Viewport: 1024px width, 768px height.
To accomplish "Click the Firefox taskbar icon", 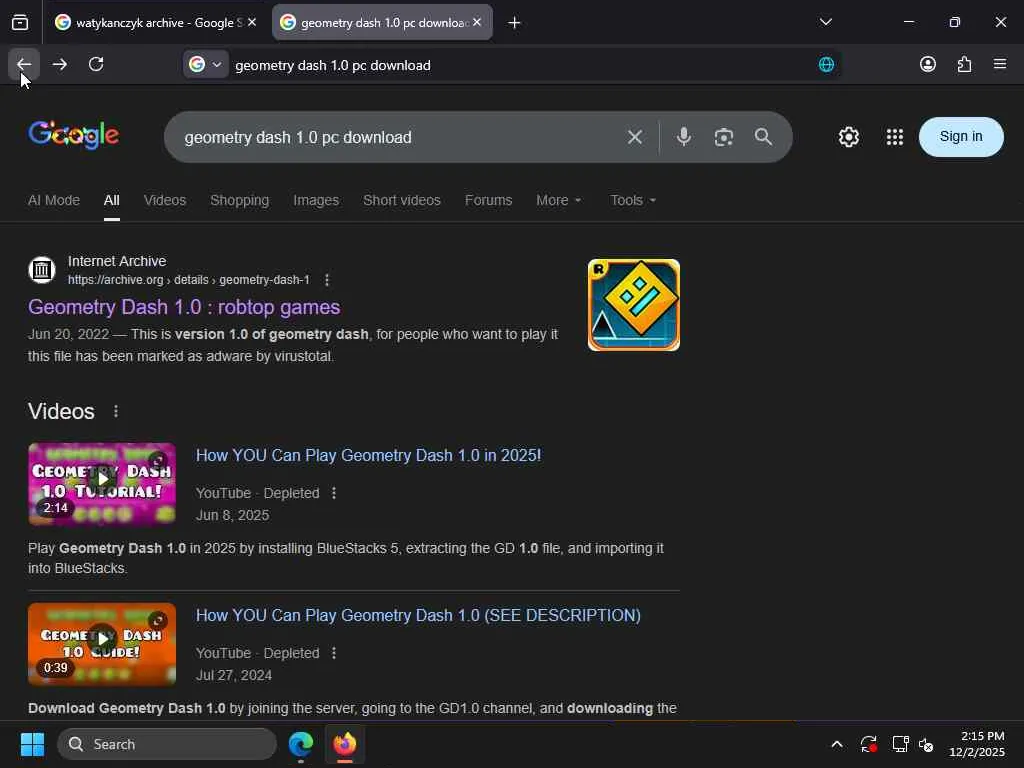I will click(x=345, y=744).
